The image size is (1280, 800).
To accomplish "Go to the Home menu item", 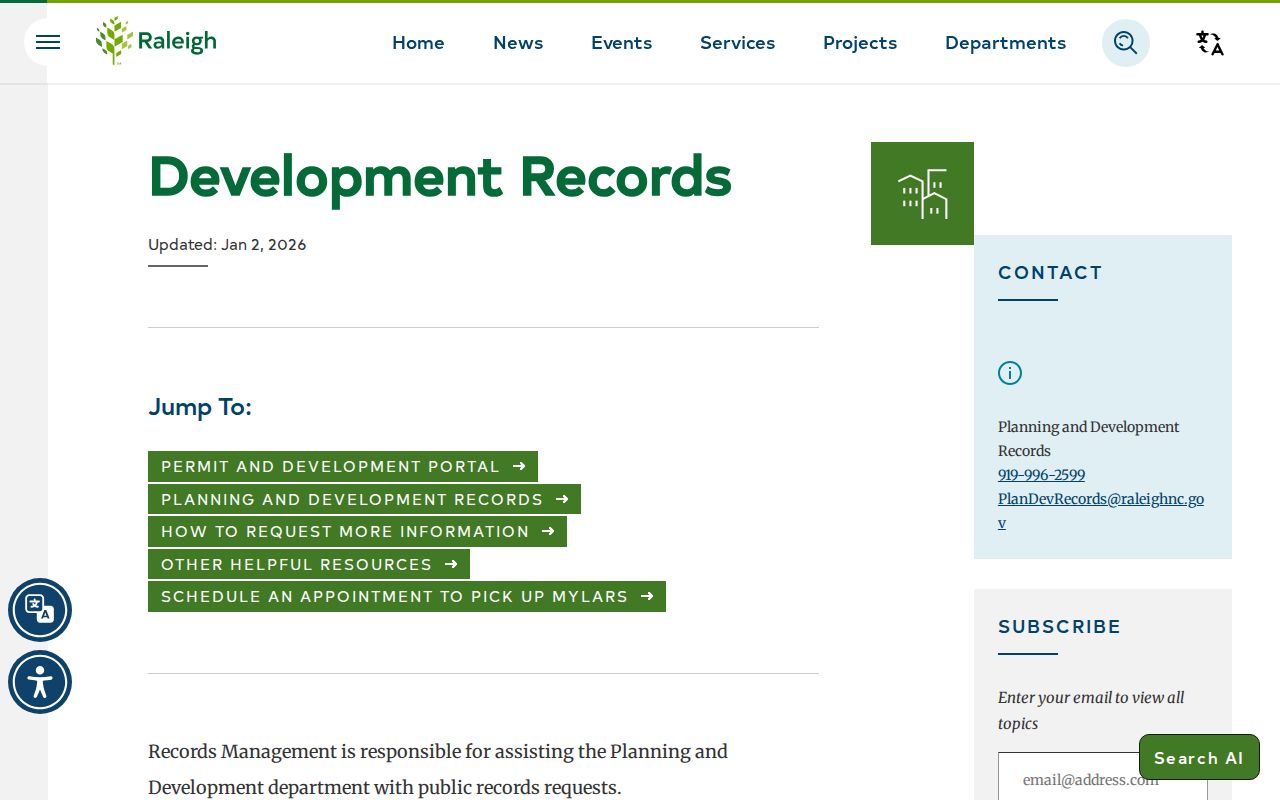I will [x=418, y=43].
